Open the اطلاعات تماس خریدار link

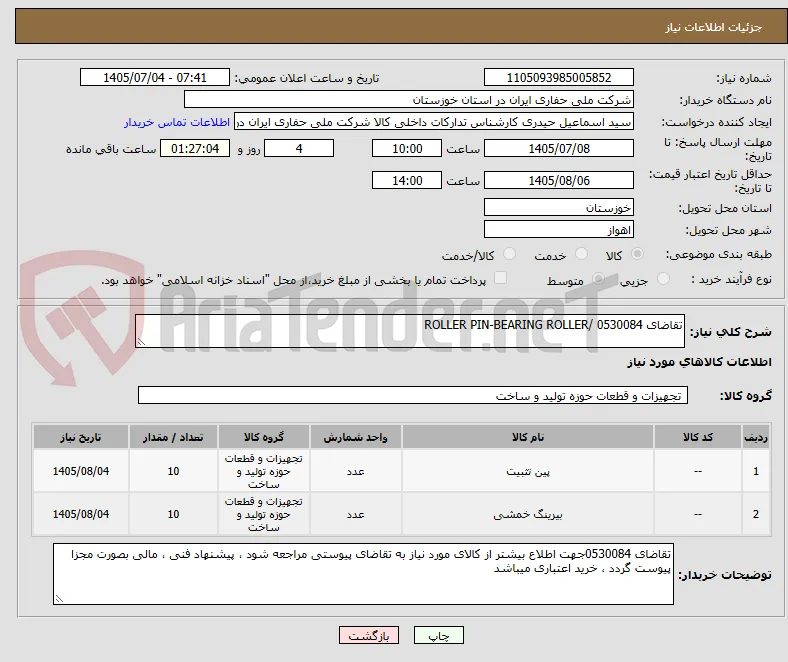click(x=177, y=122)
